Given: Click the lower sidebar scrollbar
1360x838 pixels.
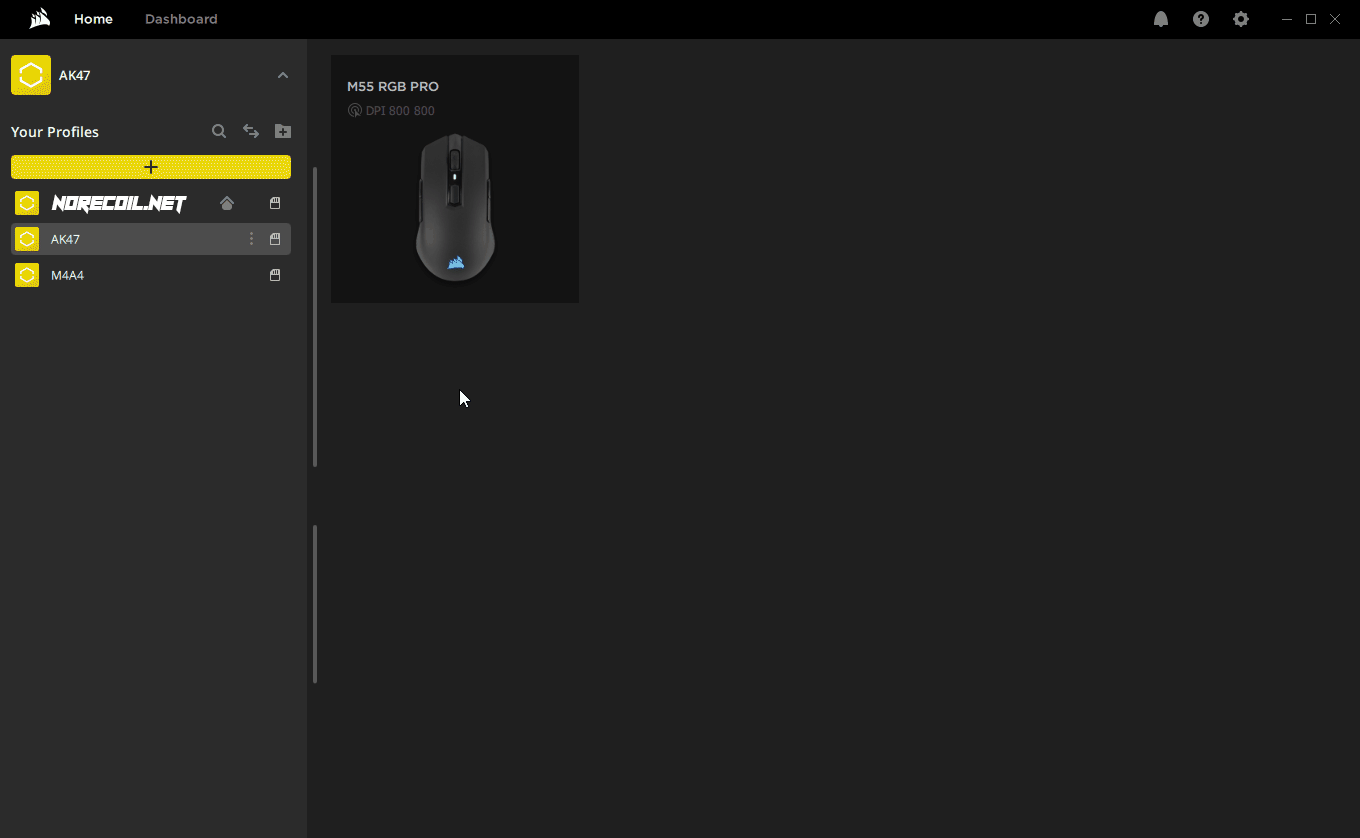Looking at the screenshot, I should [315, 604].
